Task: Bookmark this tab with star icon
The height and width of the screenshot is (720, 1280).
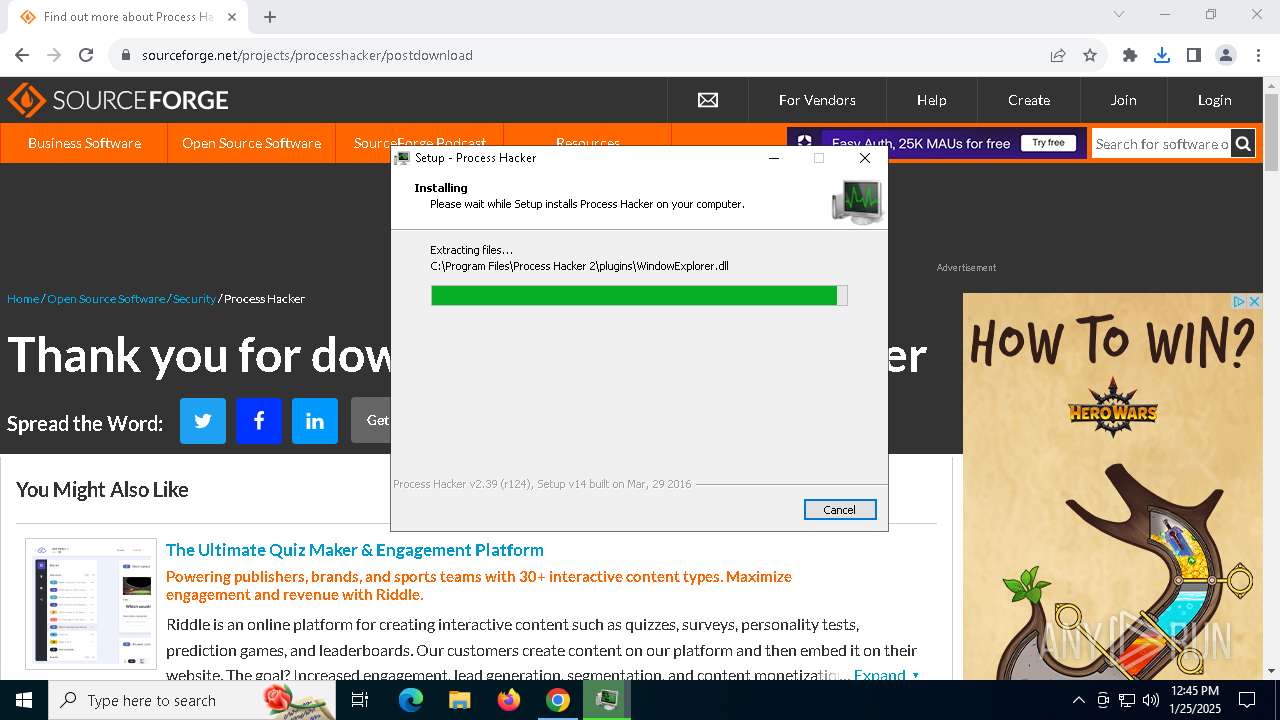Action: click(x=1090, y=55)
